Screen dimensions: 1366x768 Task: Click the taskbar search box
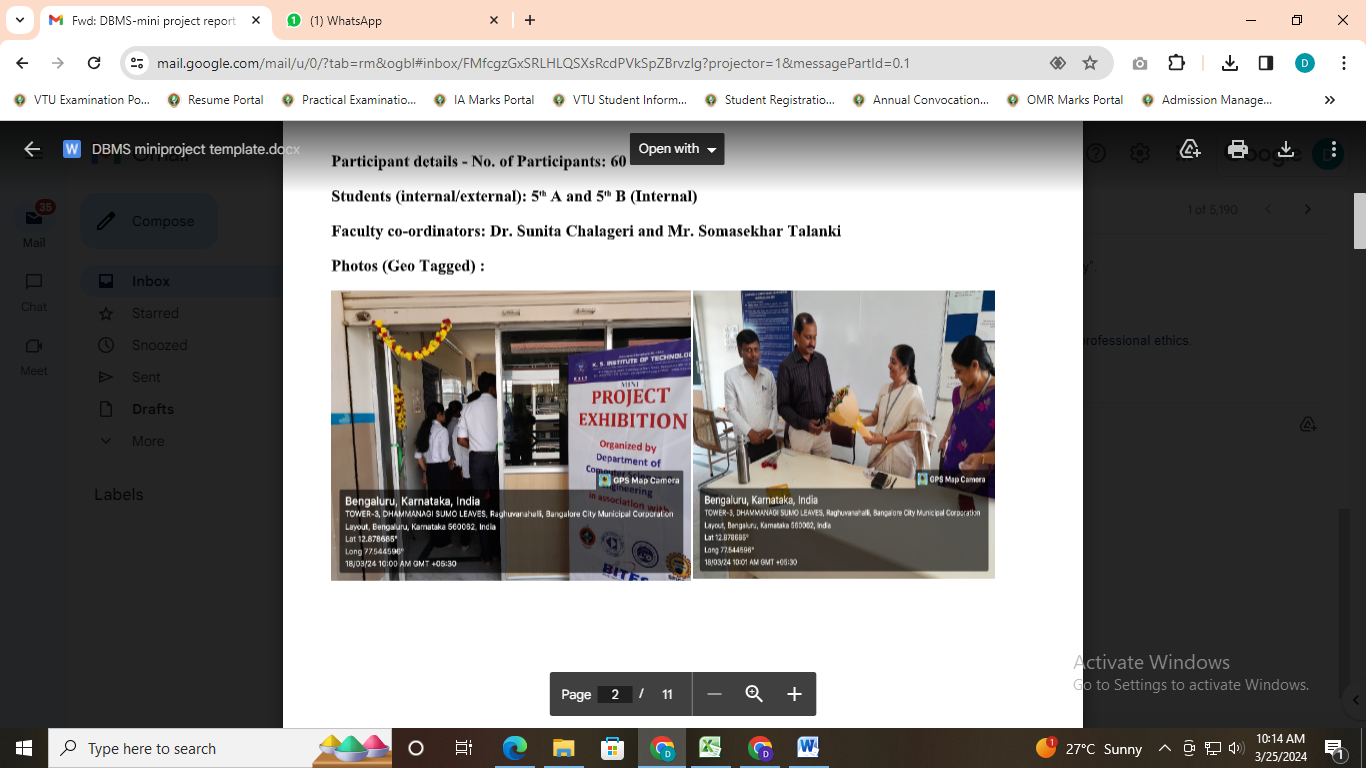click(220, 748)
